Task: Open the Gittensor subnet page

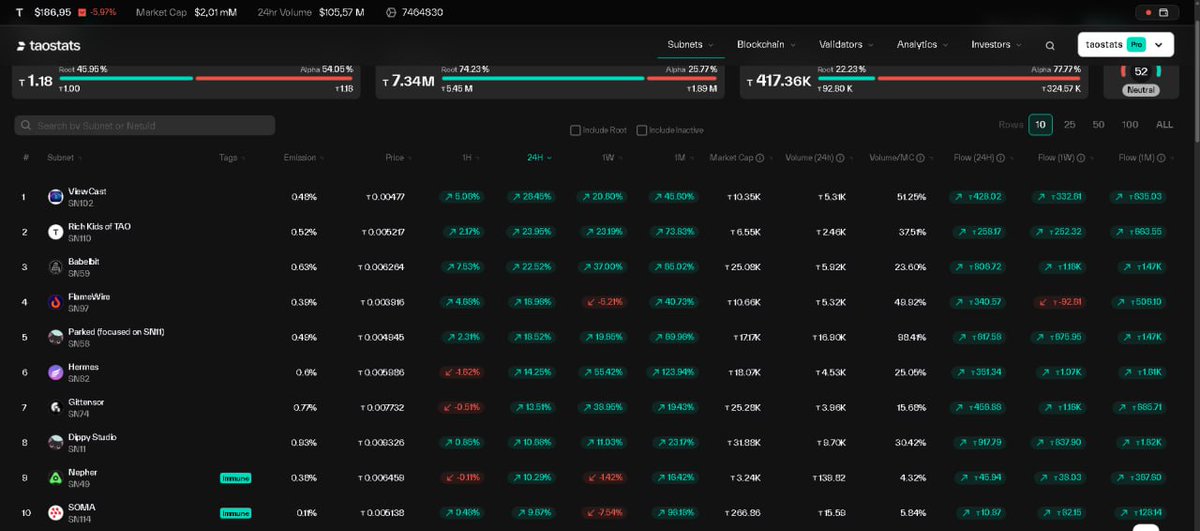Action: point(86,402)
